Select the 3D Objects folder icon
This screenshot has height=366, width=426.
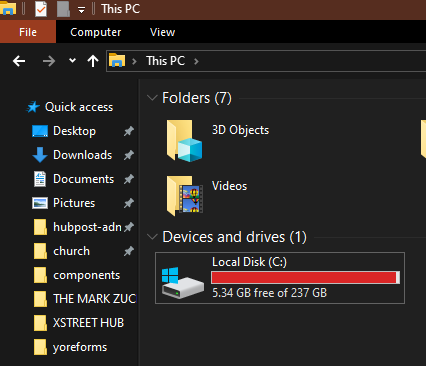coord(184,141)
